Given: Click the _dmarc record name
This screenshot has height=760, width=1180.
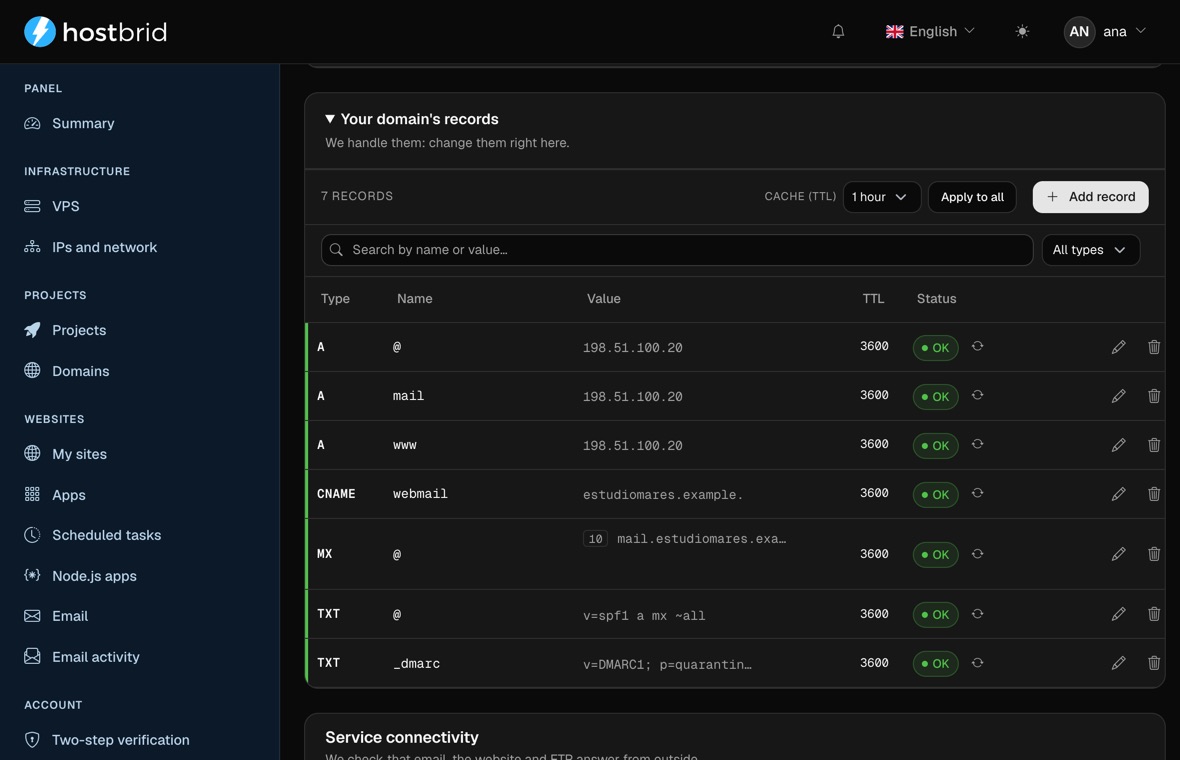Looking at the screenshot, I should [416, 664].
